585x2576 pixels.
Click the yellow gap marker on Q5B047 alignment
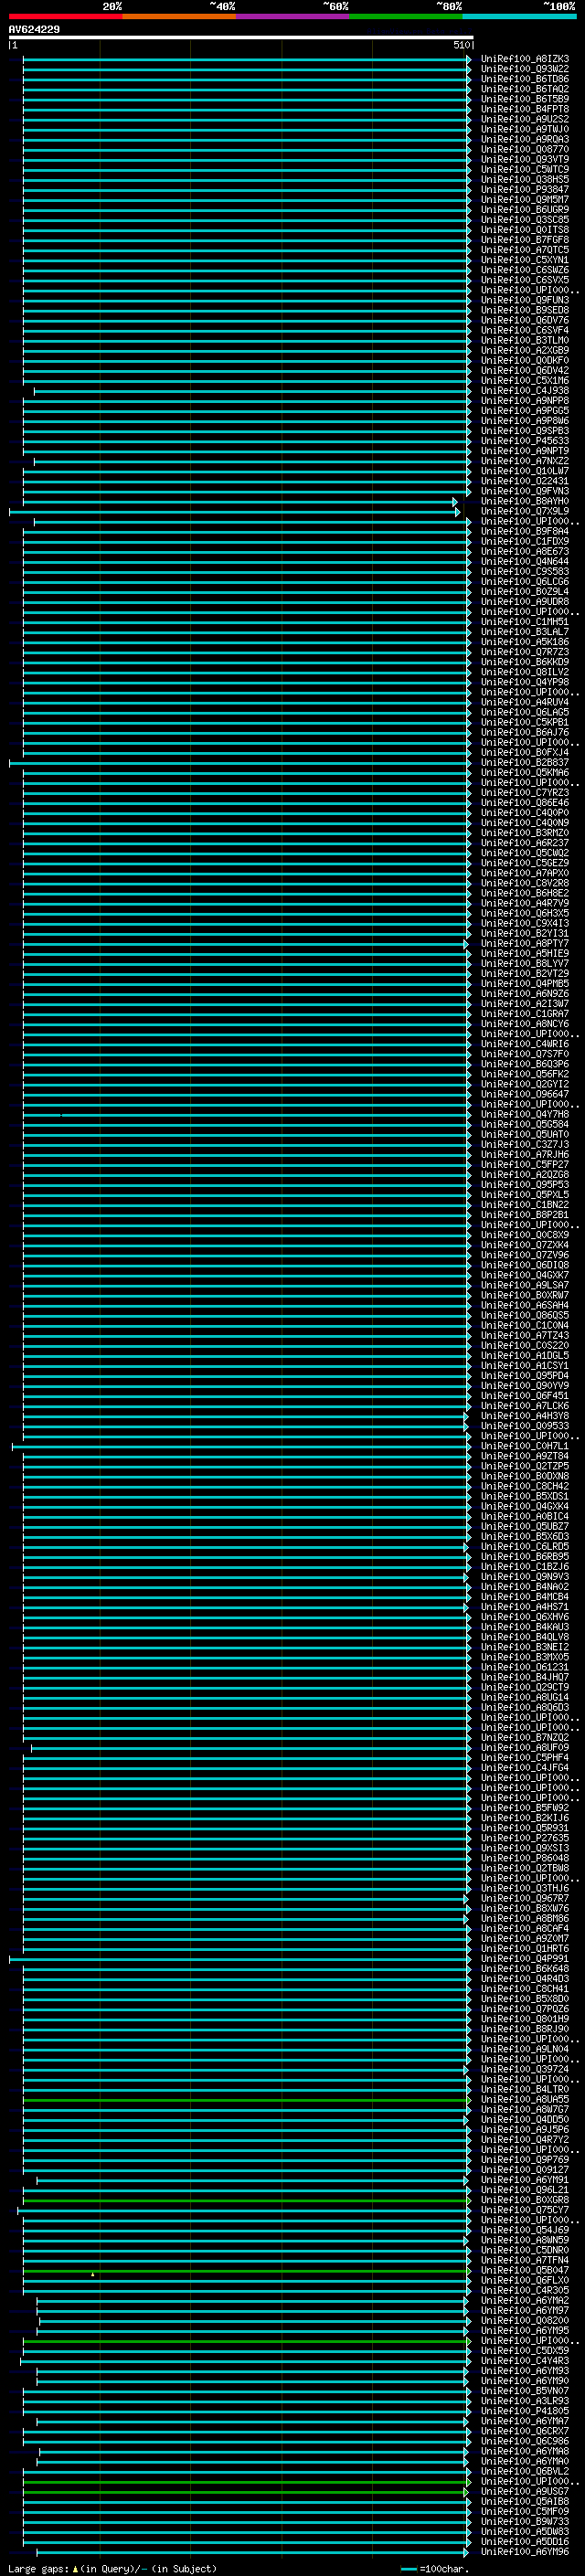pos(93,2275)
